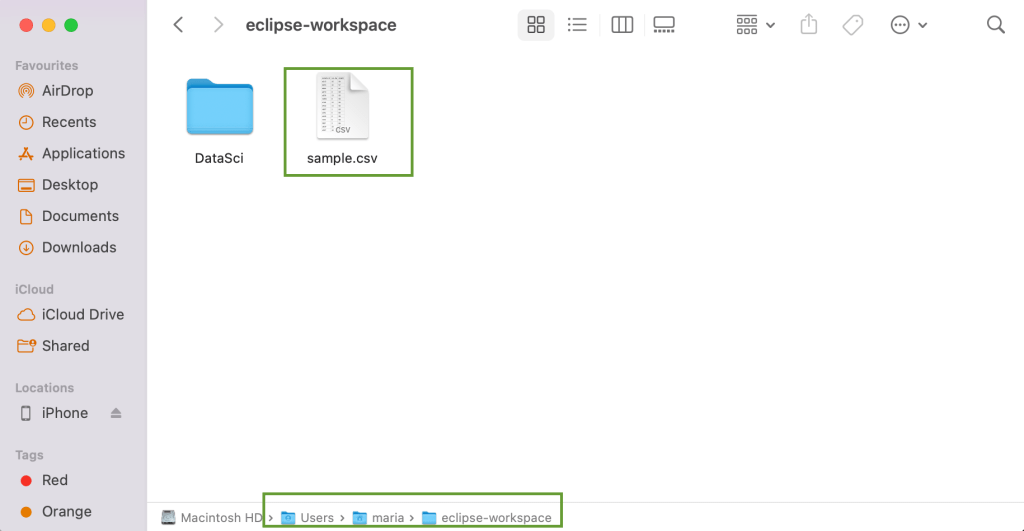Open the Group By dropdown
Screen dimensions: 1024x531
[x=755, y=25]
